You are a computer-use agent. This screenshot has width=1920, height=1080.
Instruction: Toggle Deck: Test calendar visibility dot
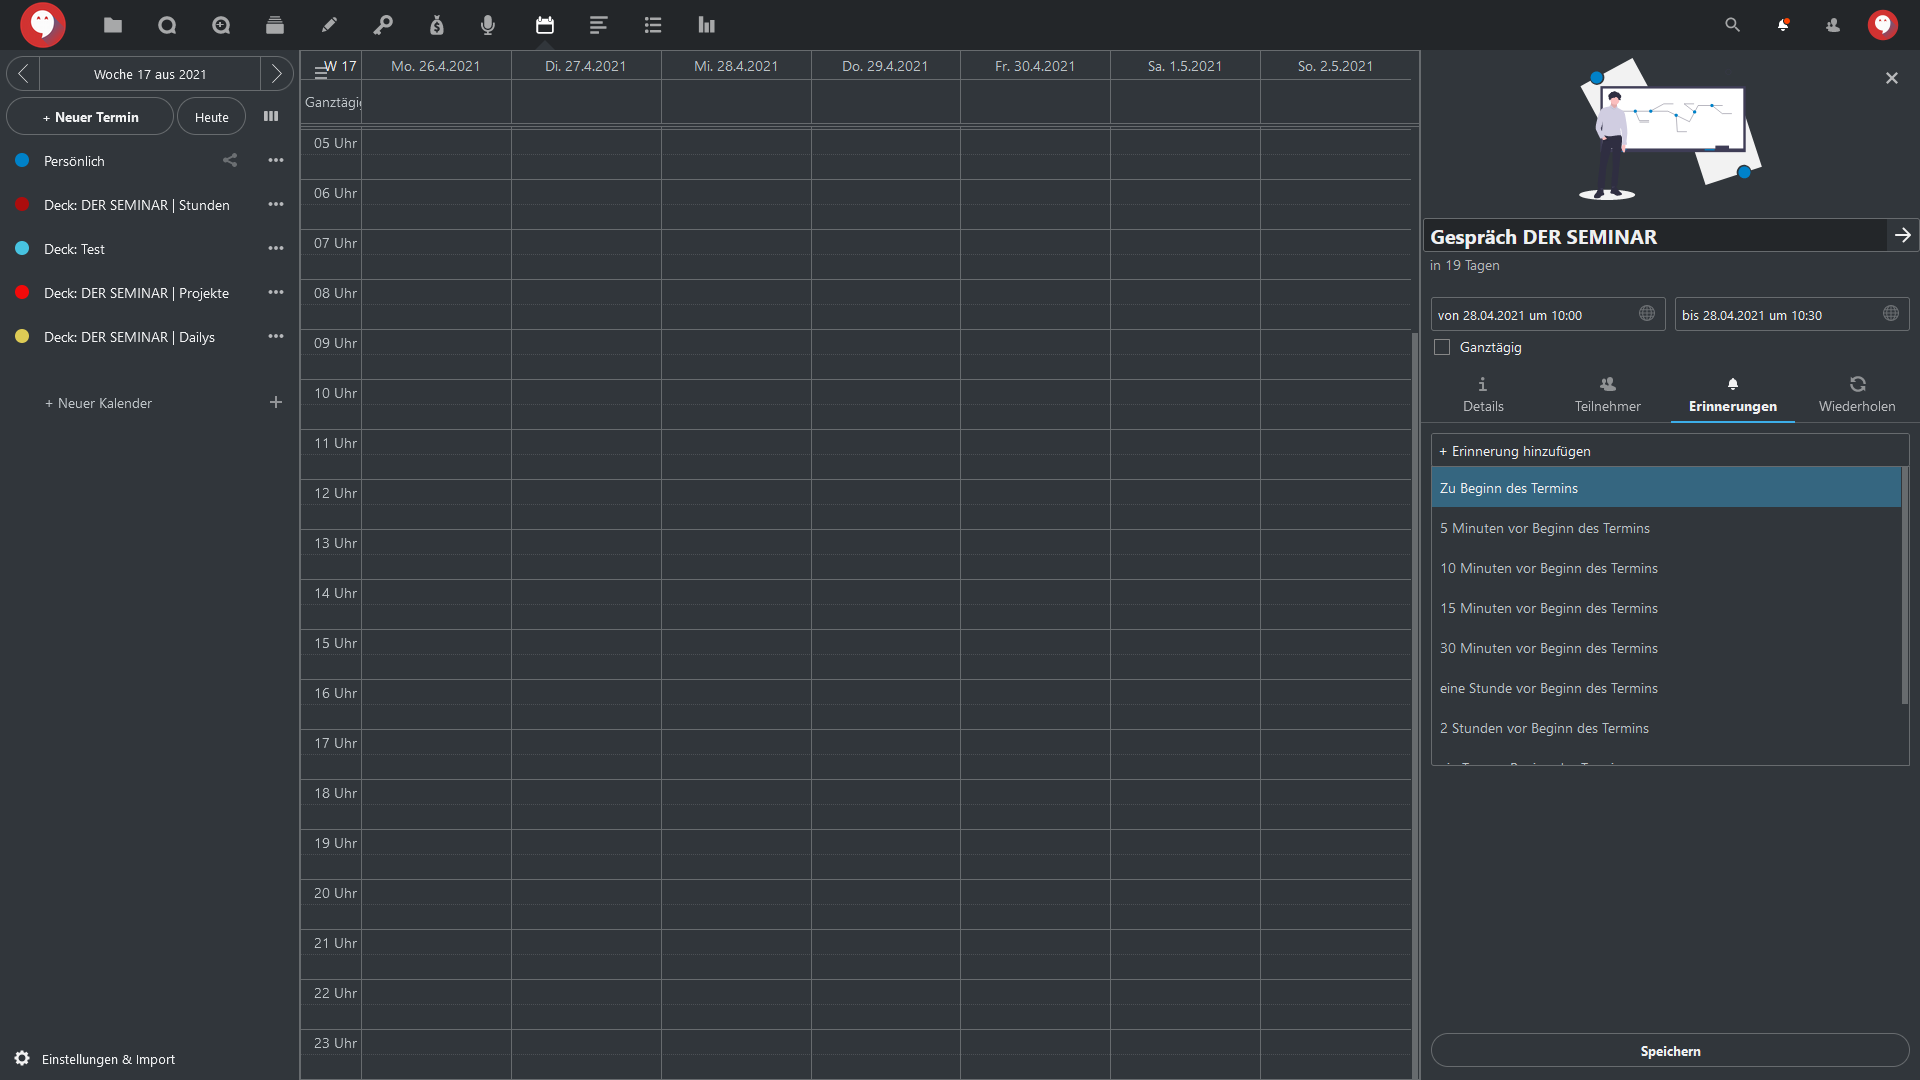22,248
